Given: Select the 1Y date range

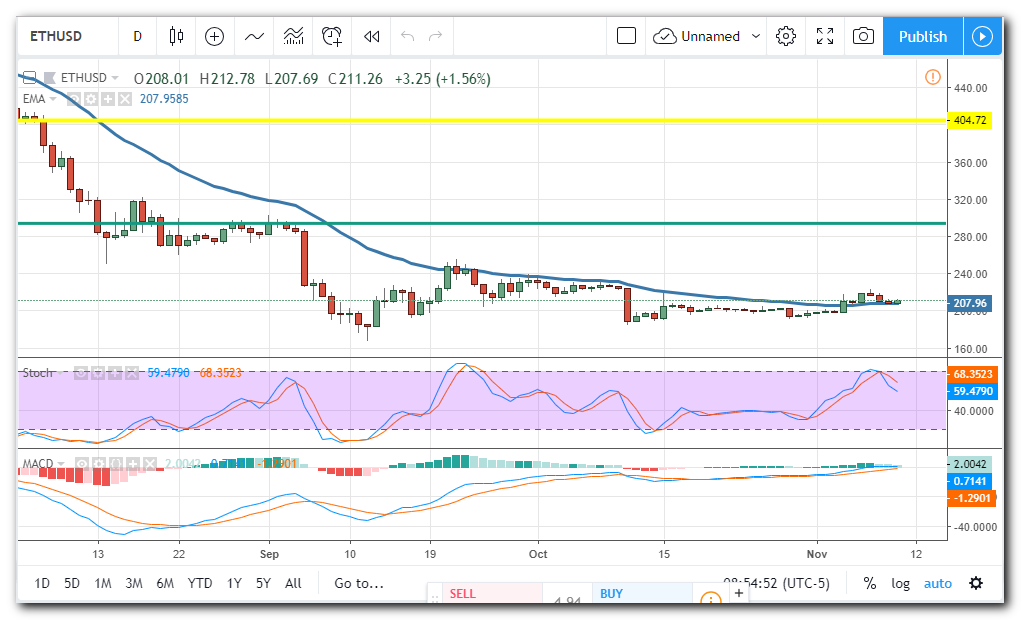Looking at the screenshot, I should [x=234, y=583].
